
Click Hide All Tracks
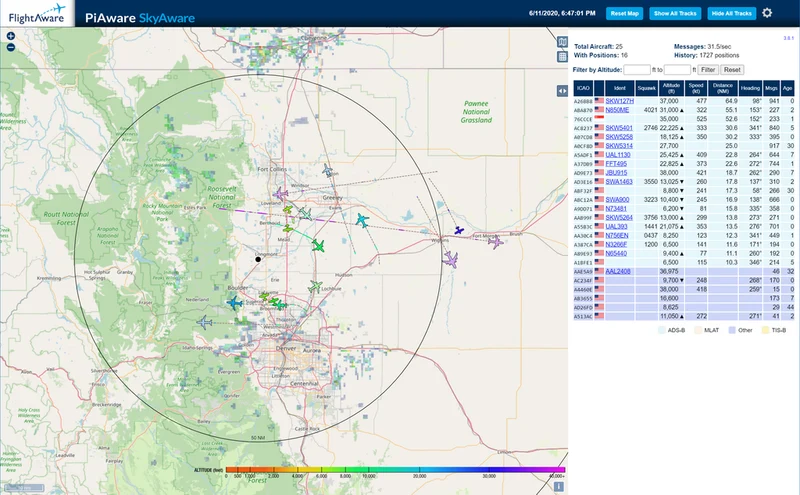point(732,13)
